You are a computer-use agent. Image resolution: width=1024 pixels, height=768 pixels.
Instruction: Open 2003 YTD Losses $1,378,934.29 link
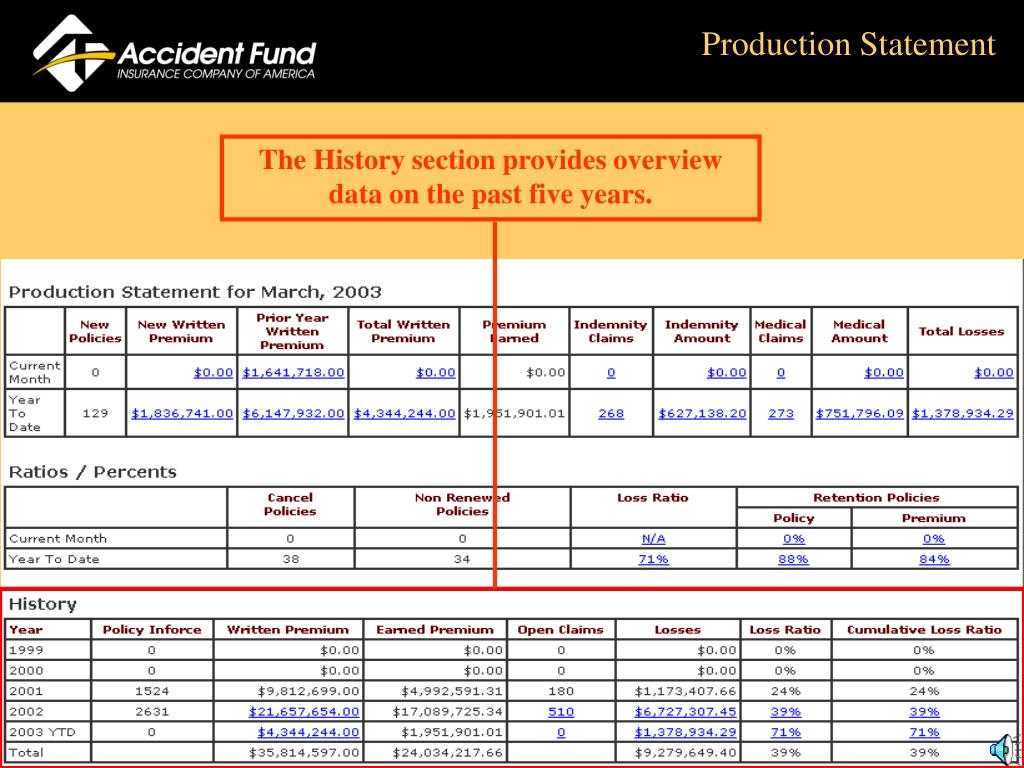pyautogui.click(x=685, y=732)
